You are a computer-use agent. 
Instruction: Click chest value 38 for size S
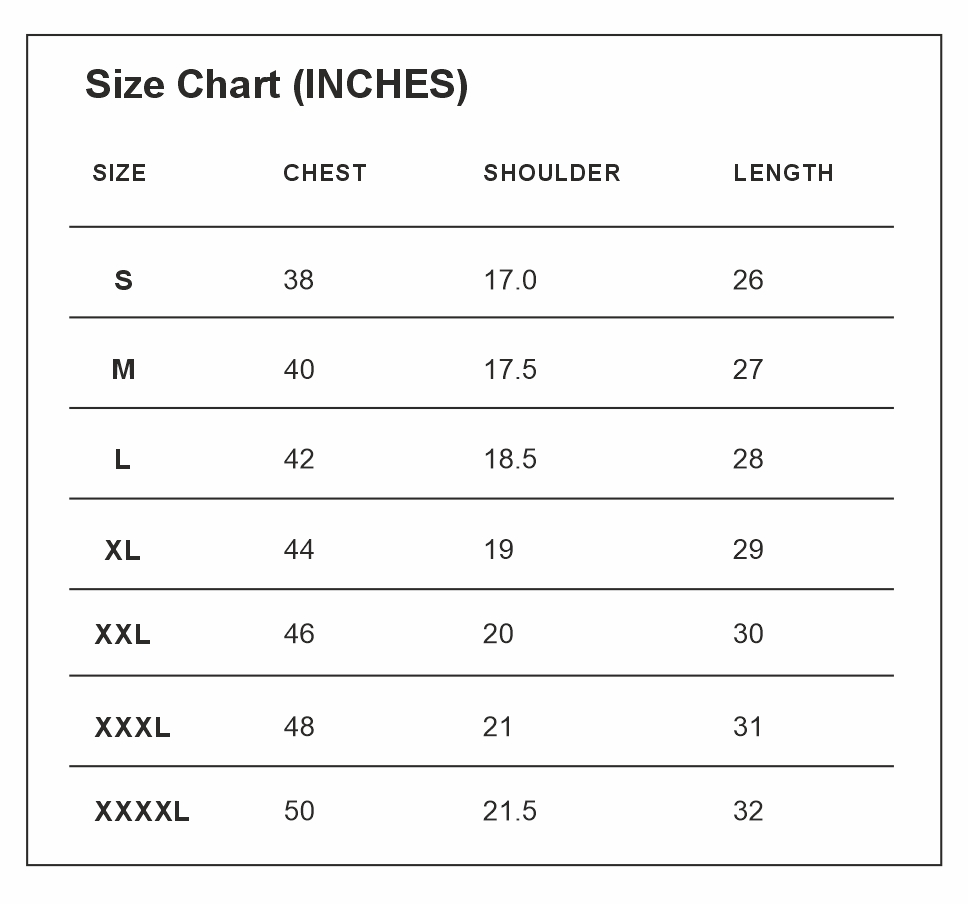pyautogui.click(x=299, y=280)
